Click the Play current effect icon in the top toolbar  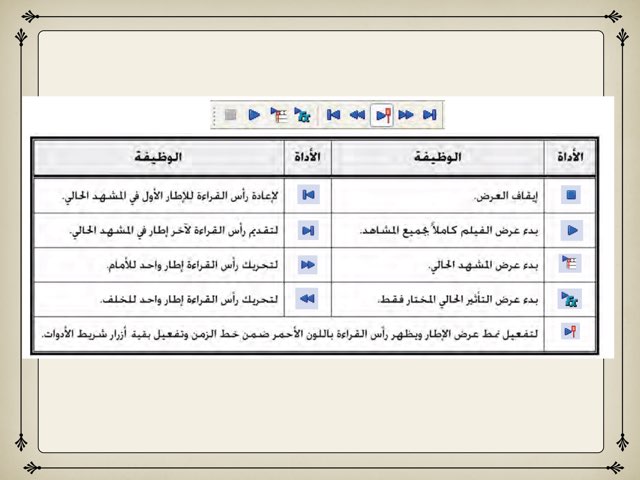(x=302, y=115)
